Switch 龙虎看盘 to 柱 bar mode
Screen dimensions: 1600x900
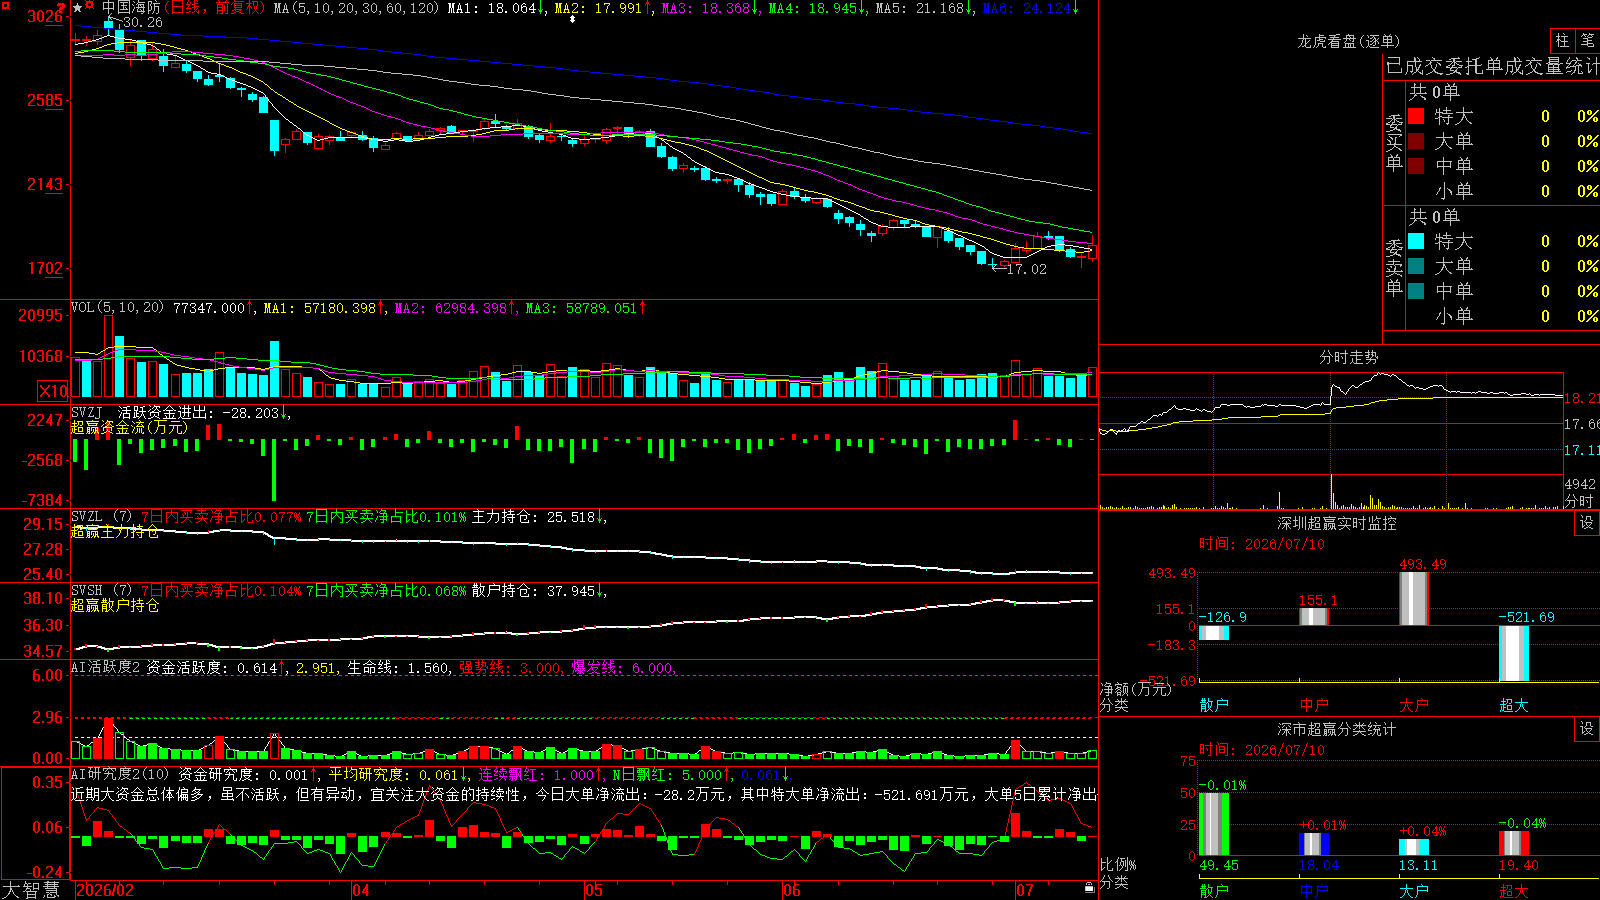(1562, 41)
